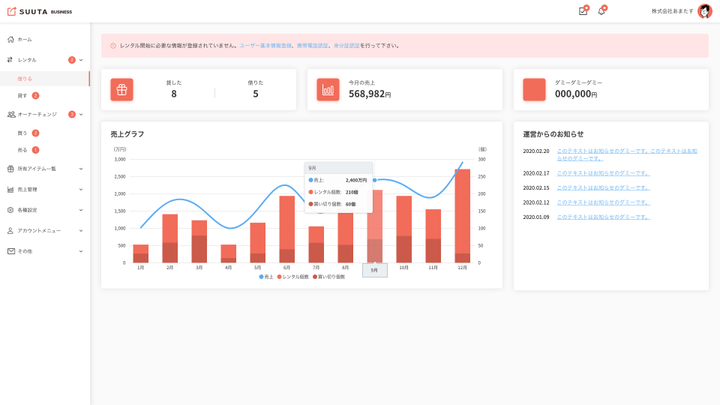This screenshot has width=720, height=405.
Task: Open the task checklist icon in header
Action: tap(583, 11)
